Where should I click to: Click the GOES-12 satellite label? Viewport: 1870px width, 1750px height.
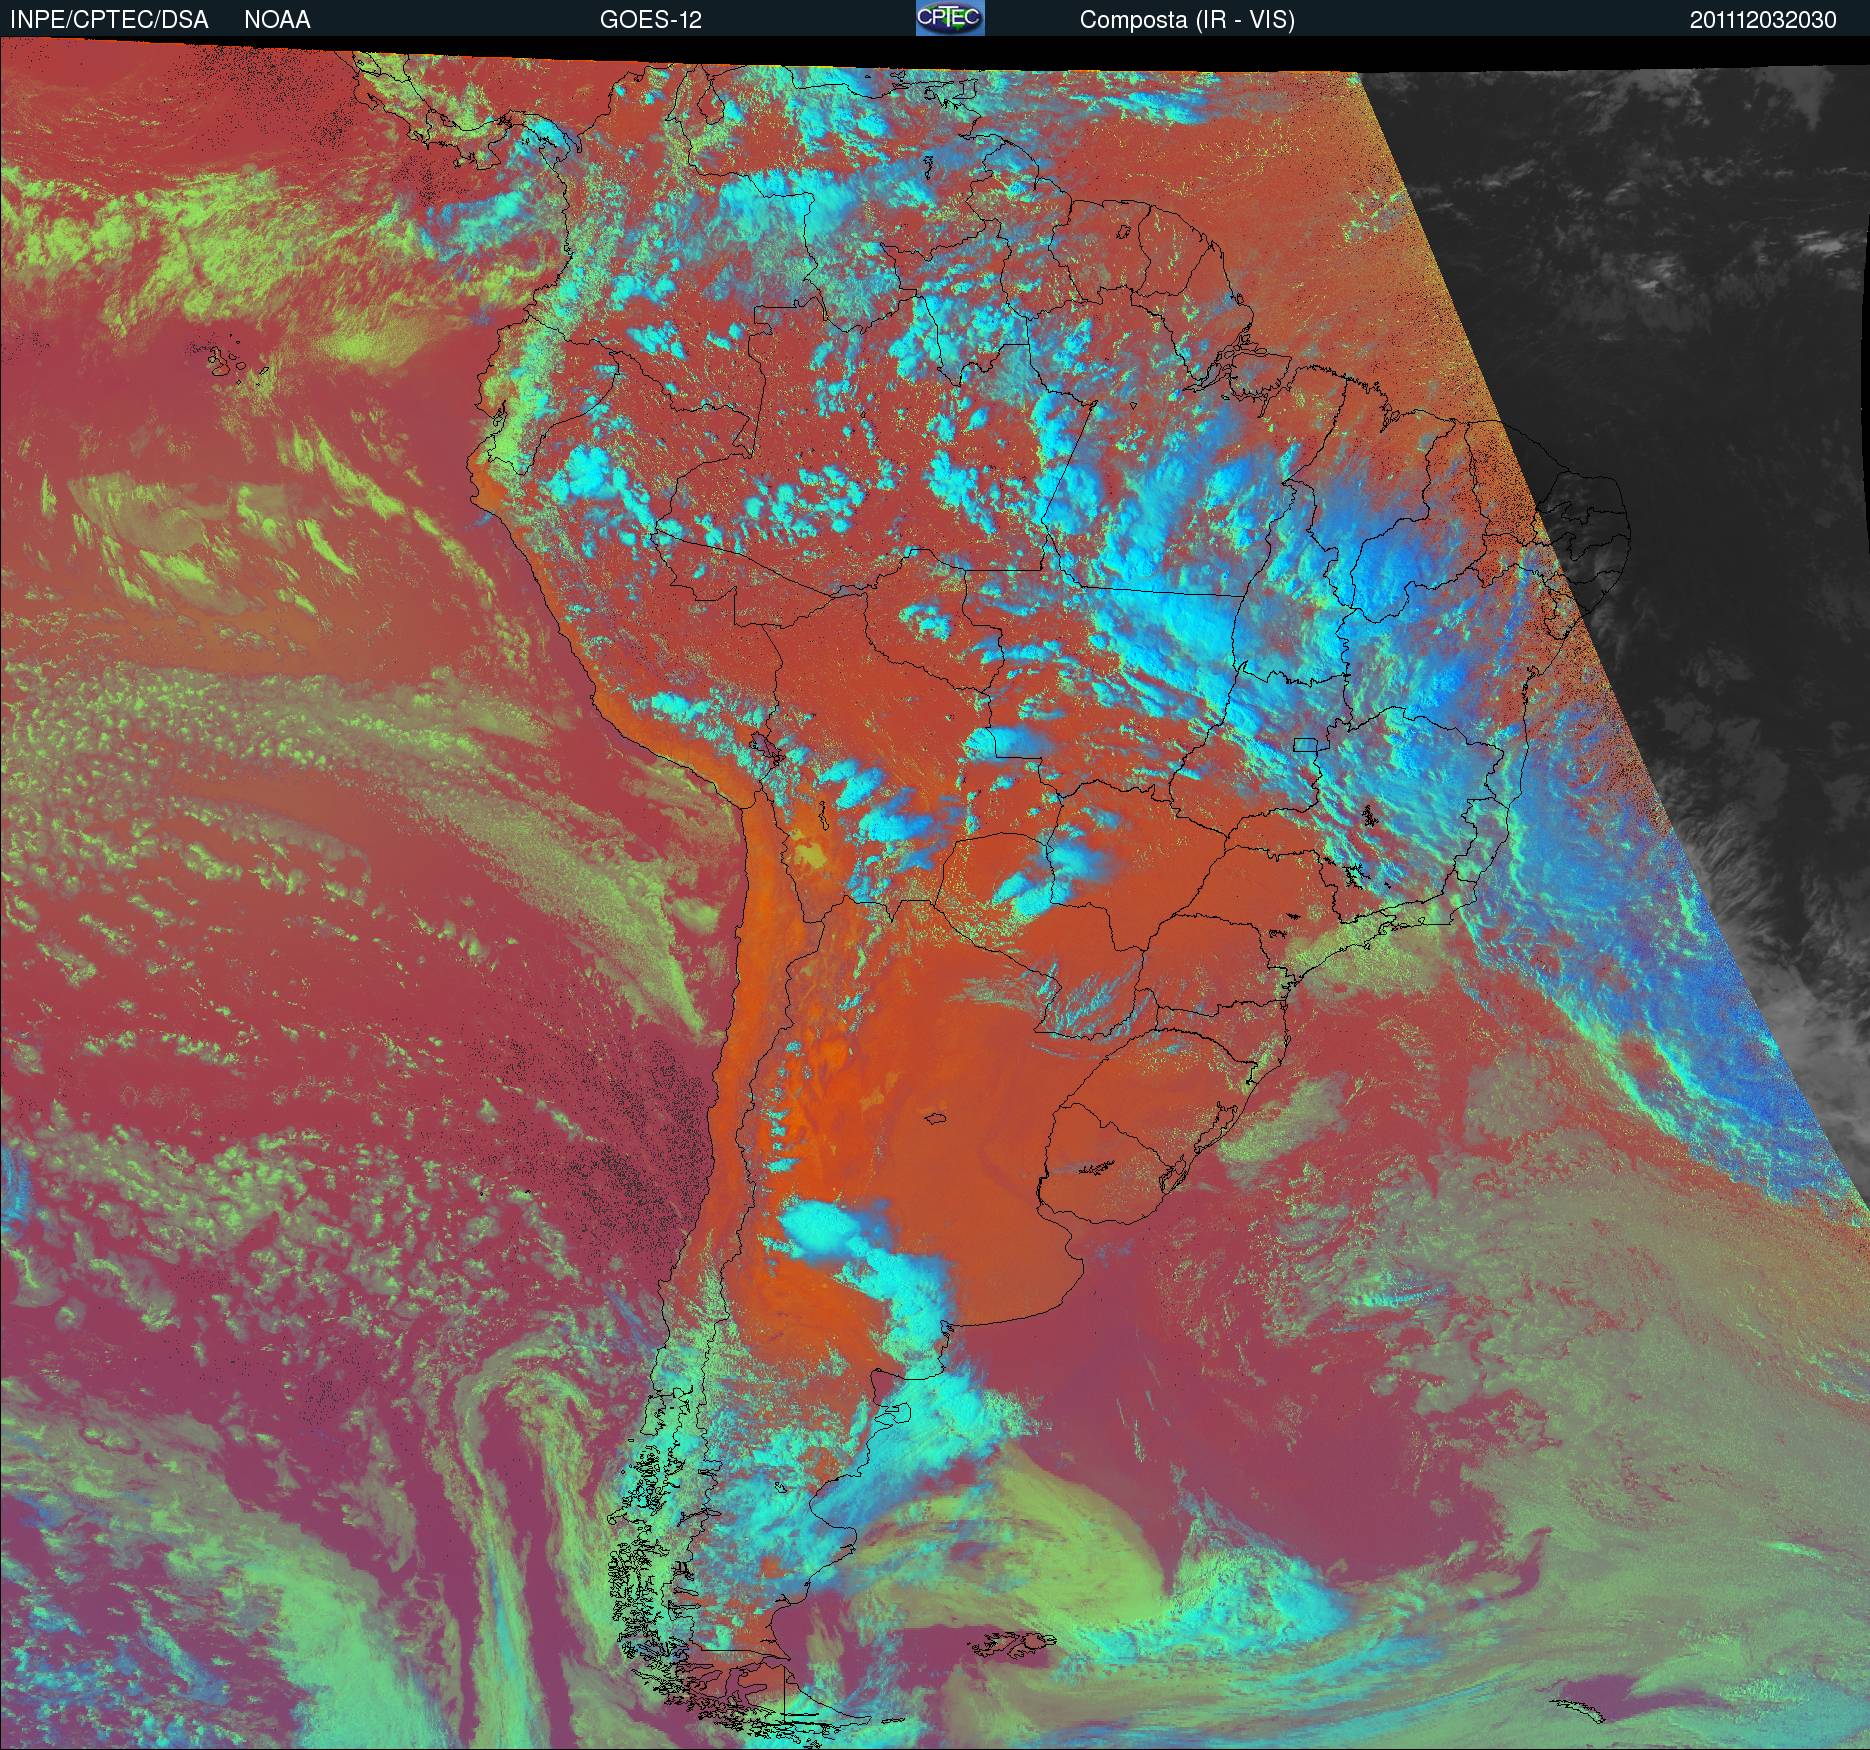pyautogui.click(x=650, y=20)
